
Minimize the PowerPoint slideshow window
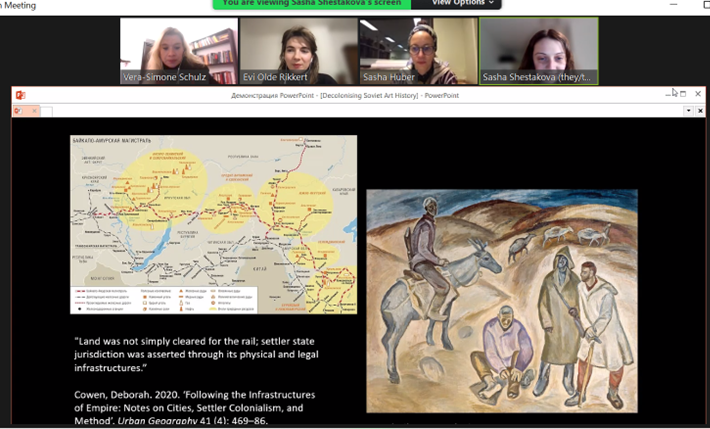pyautogui.click(x=668, y=94)
